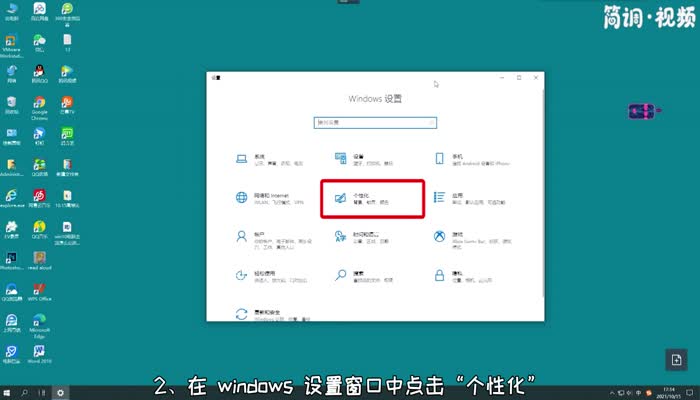Open the 游戏 (Gaming) Xbox settings category
Image resolution: width=700 pixels, height=400 pixels.
(x=471, y=240)
